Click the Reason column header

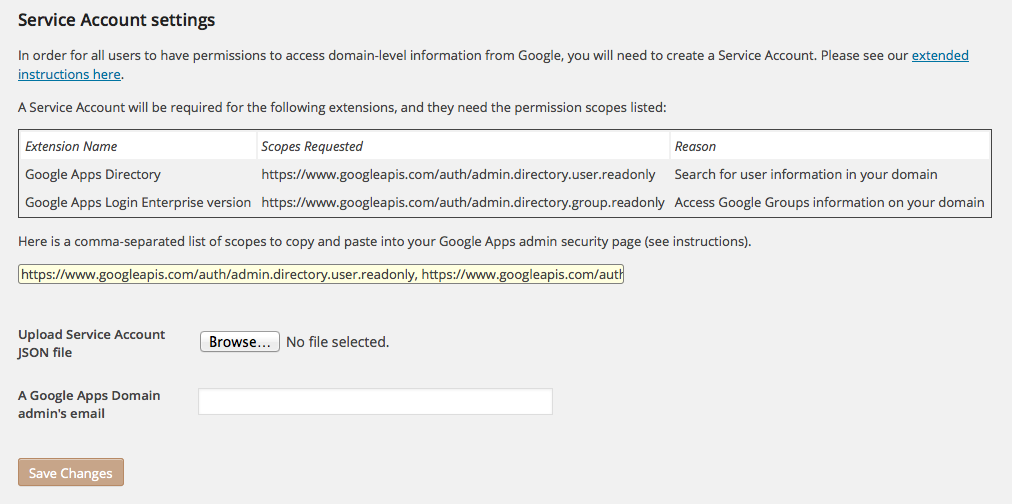695,146
